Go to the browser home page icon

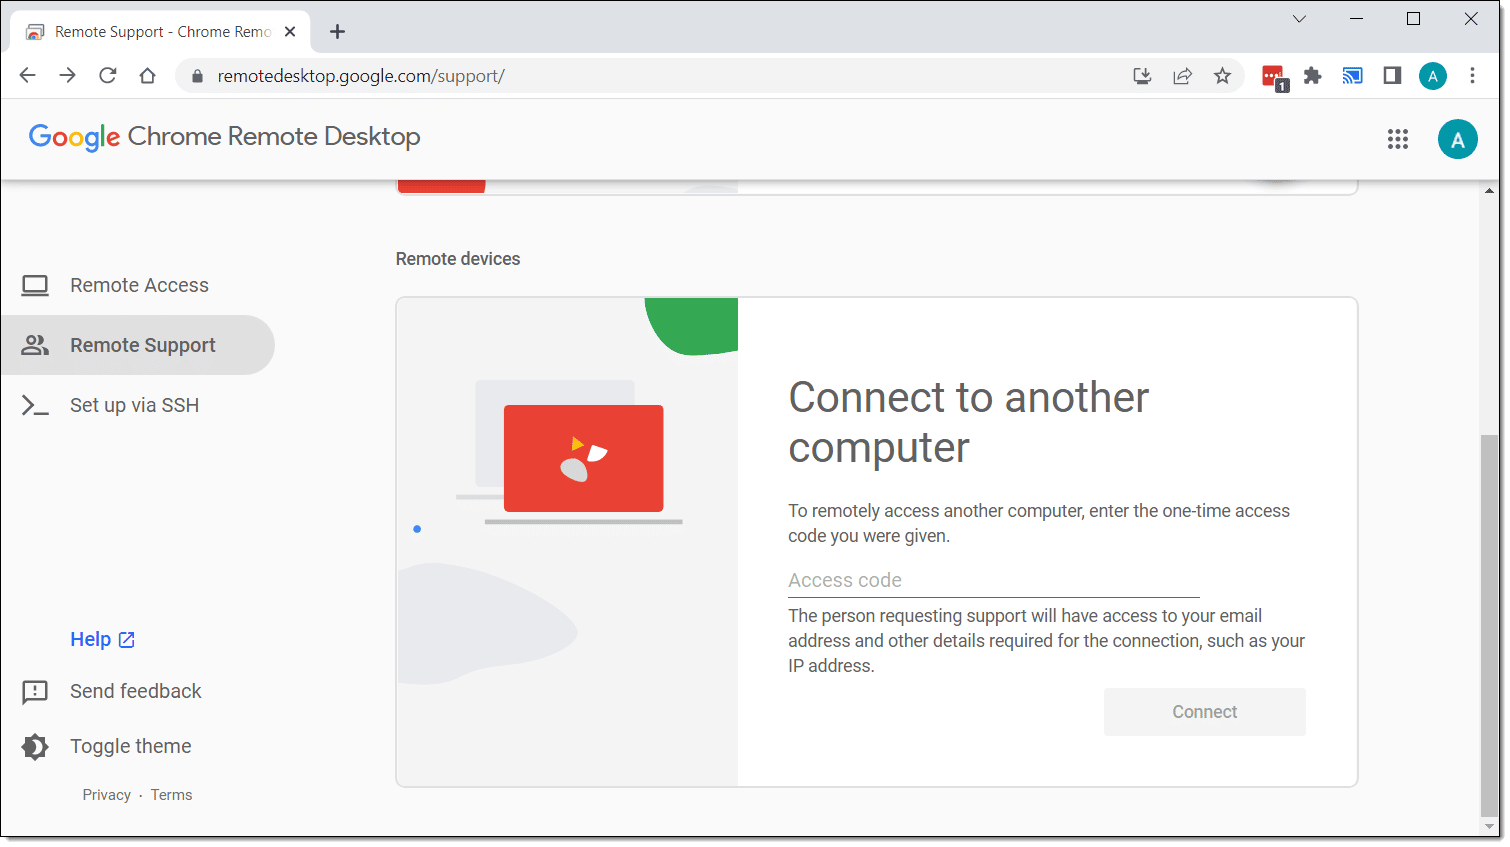pos(148,76)
